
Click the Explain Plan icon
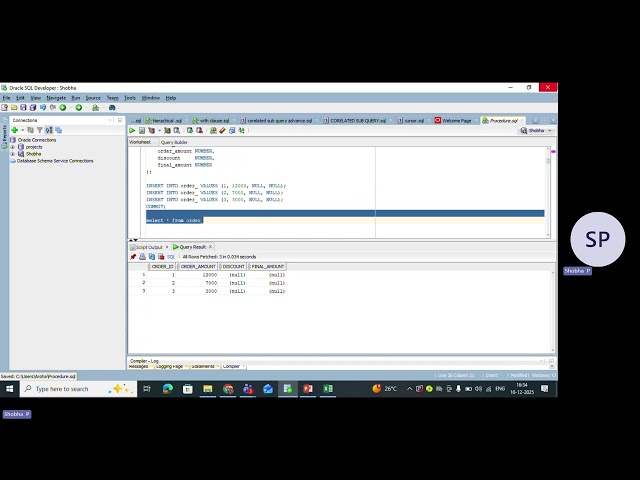tap(151, 131)
